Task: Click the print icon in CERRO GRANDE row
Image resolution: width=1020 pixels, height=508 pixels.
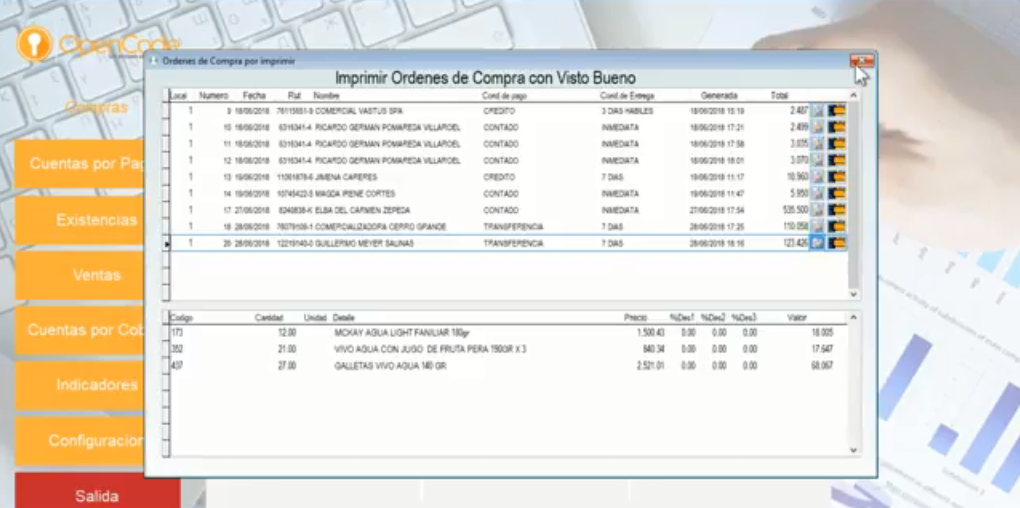Action: tap(817, 226)
